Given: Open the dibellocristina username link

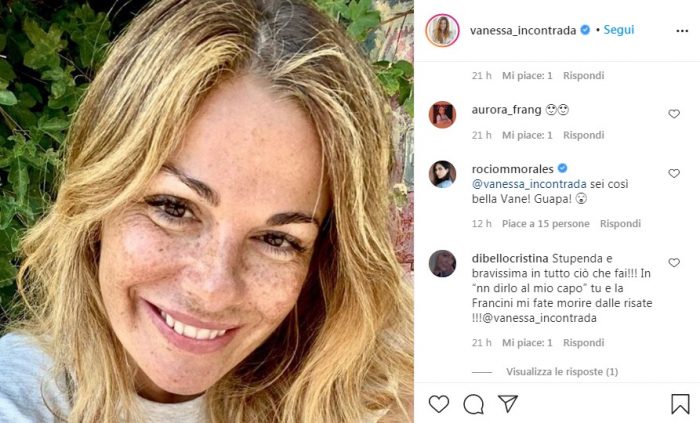Looking at the screenshot, I should tap(510, 258).
